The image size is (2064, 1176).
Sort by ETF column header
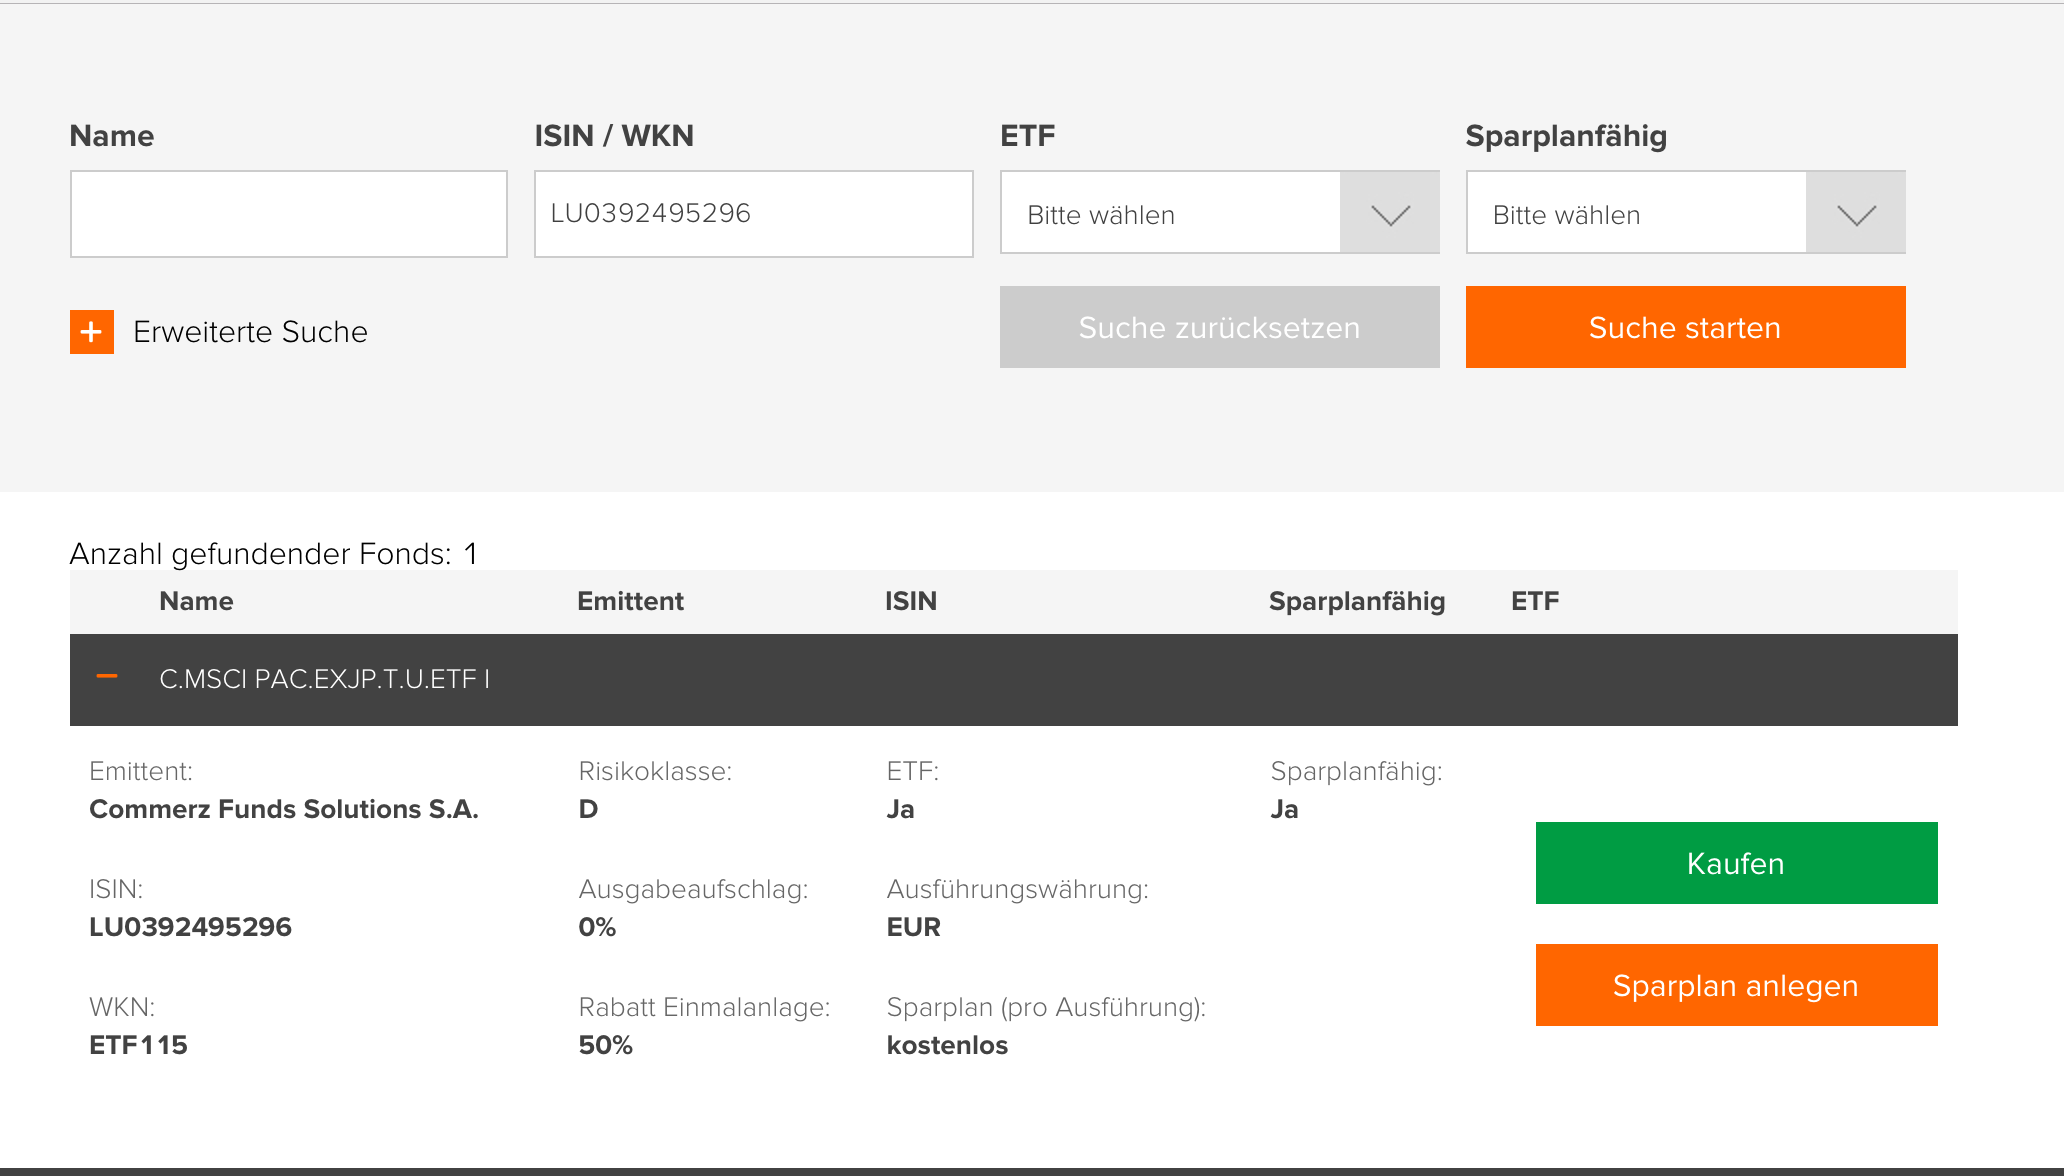coord(1534,601)
